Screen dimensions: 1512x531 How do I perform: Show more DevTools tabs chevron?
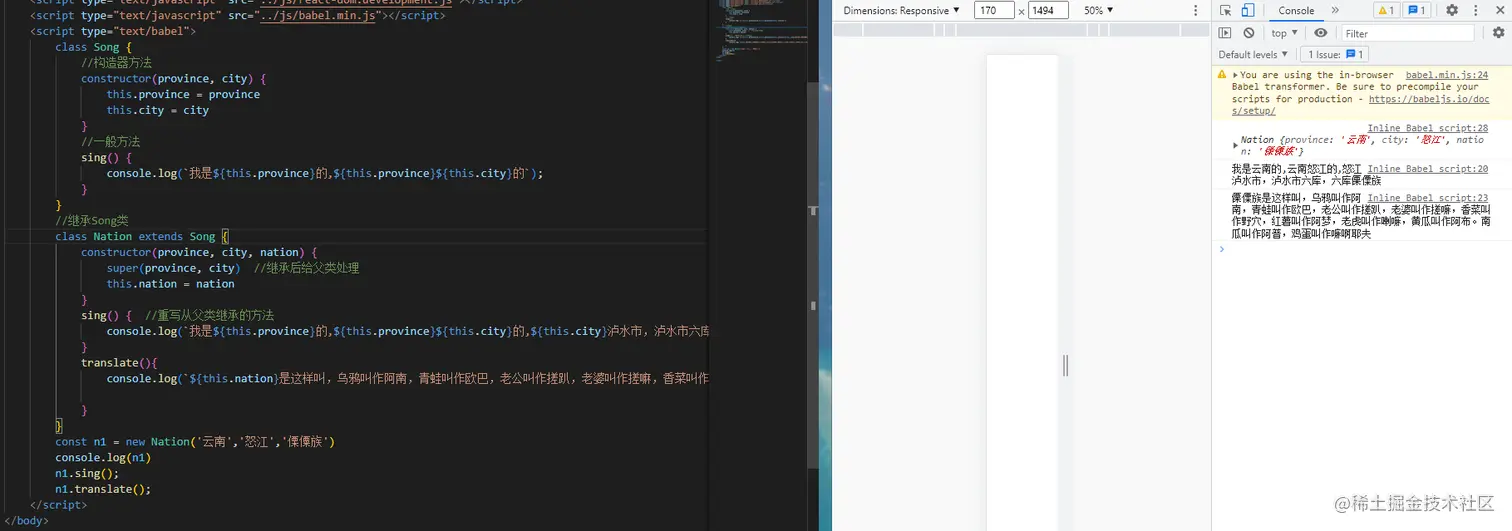pos(1335,10)
